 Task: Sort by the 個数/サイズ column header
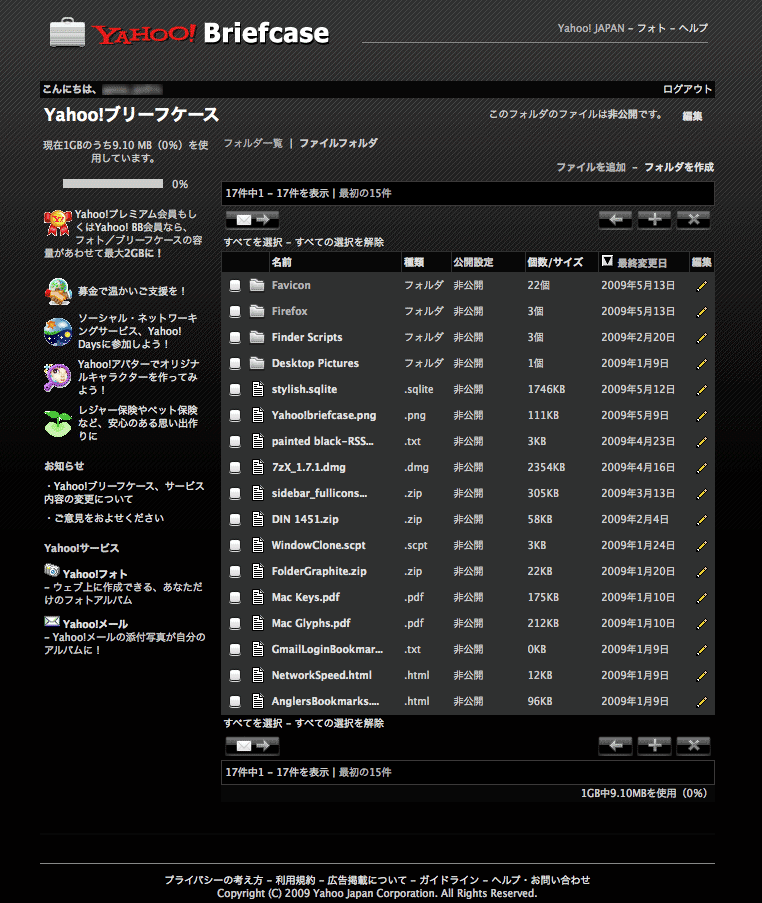click(x=555, y=263)
